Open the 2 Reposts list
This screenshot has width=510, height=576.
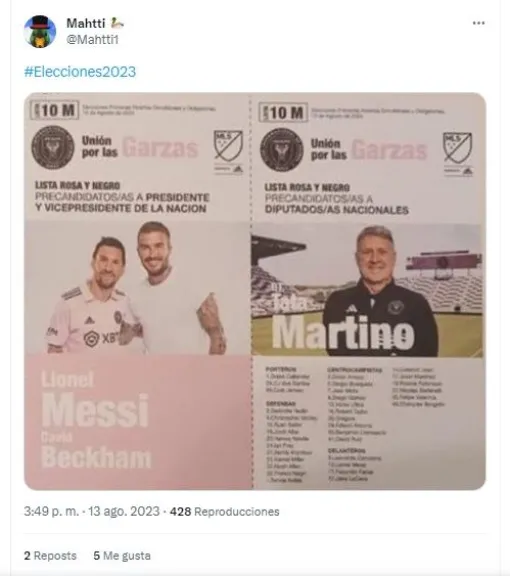pos(50,555)
